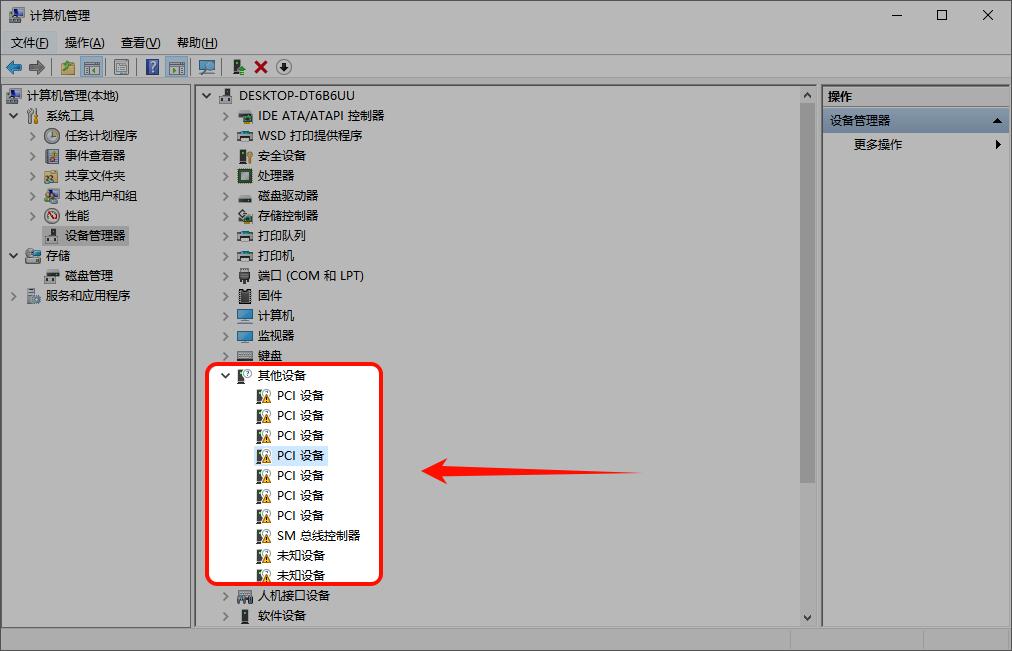This screenshot has height=651, width=1012.
Task: Collapse the 其他设备 category
Action: pos(226,376)
